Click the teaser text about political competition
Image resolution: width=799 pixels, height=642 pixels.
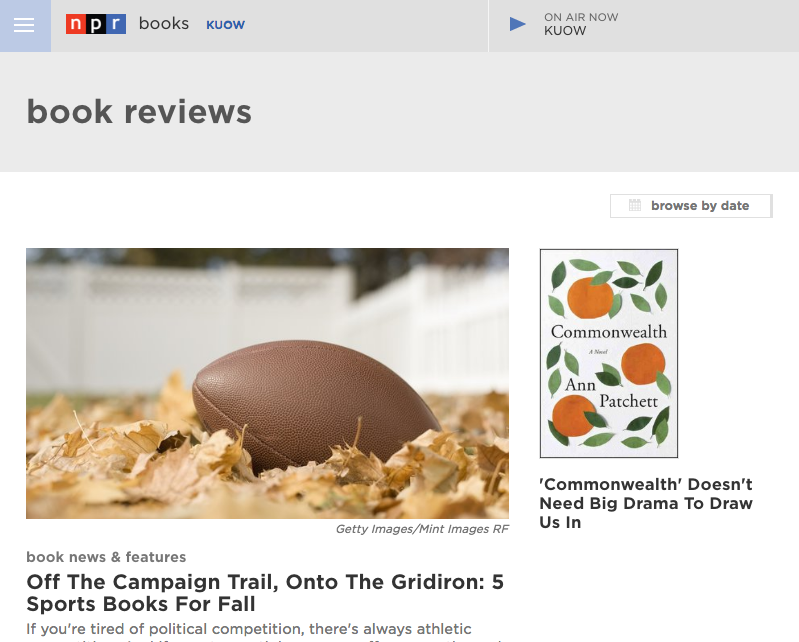click(249, 629)
